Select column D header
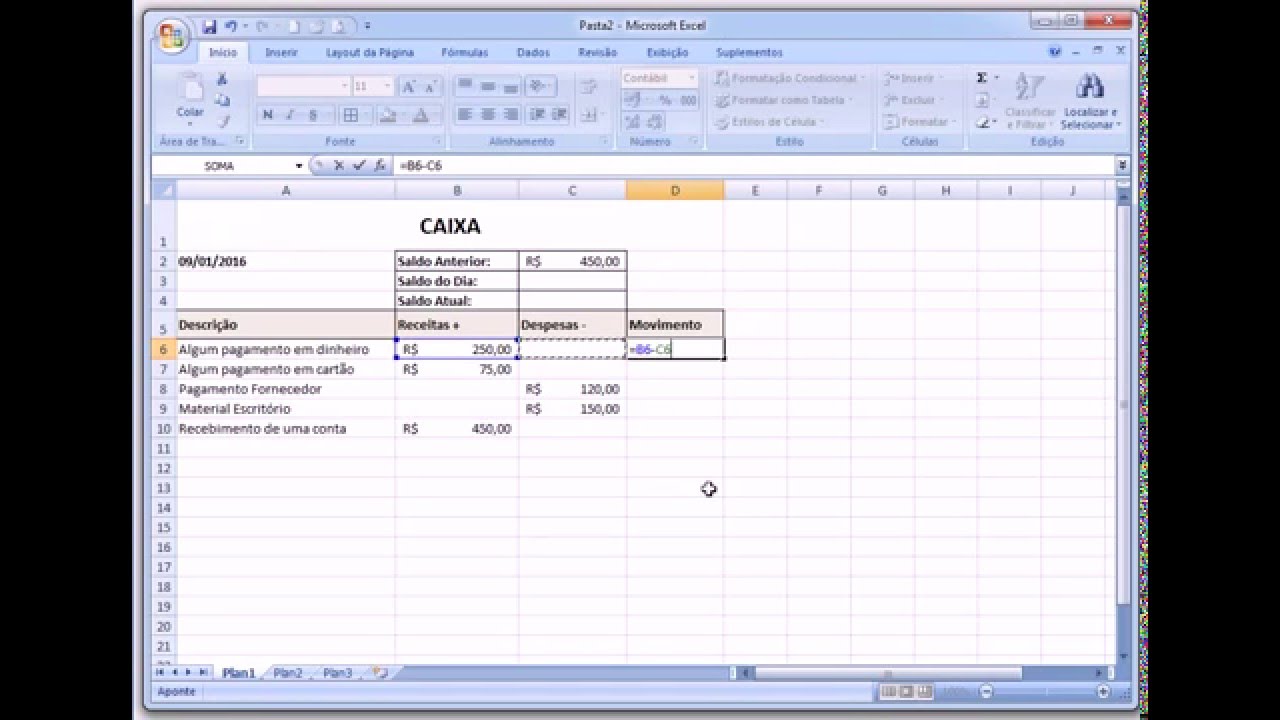The width and height of the screenshot is (1280, 720). [x=675, y=190]
